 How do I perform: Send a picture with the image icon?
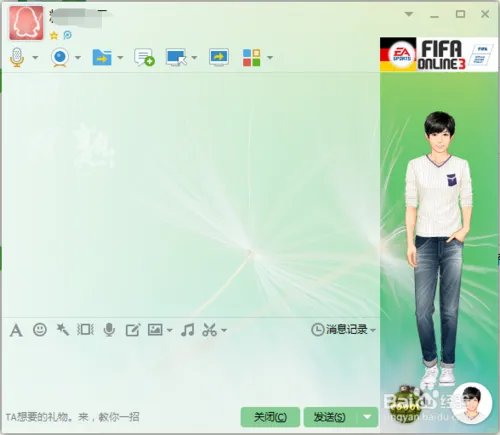(x=155, y=330)
